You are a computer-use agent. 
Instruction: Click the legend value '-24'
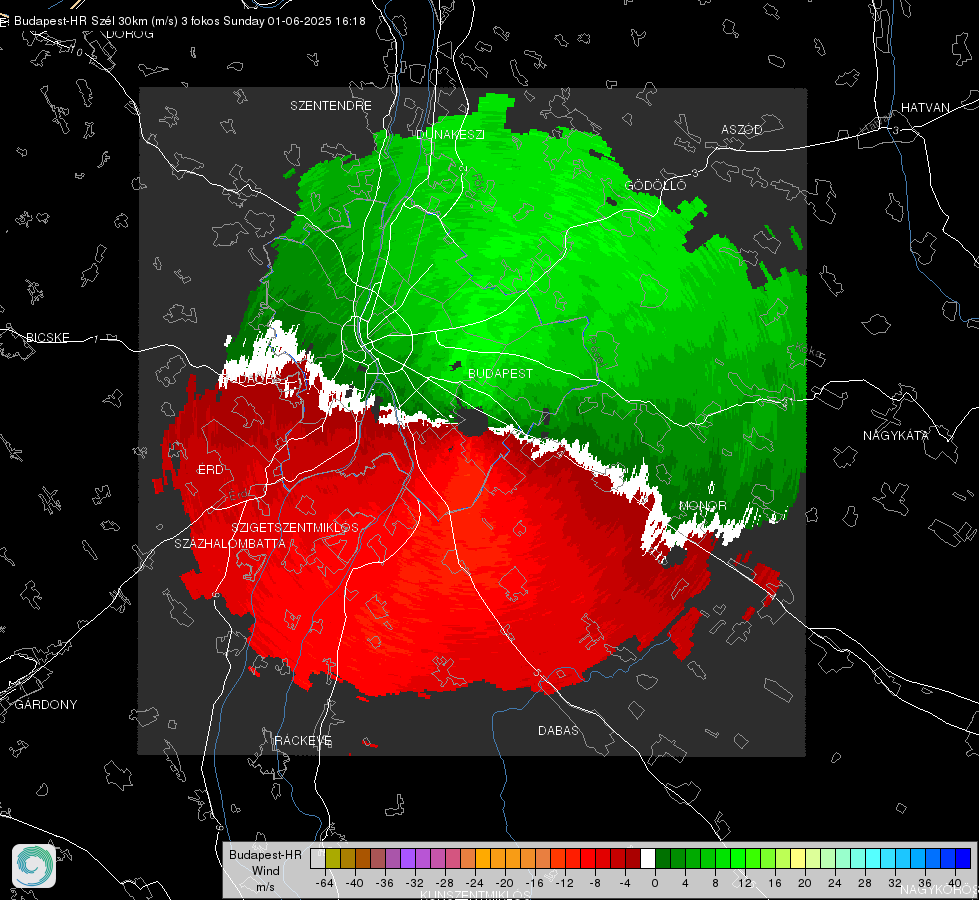click(475, 883)
